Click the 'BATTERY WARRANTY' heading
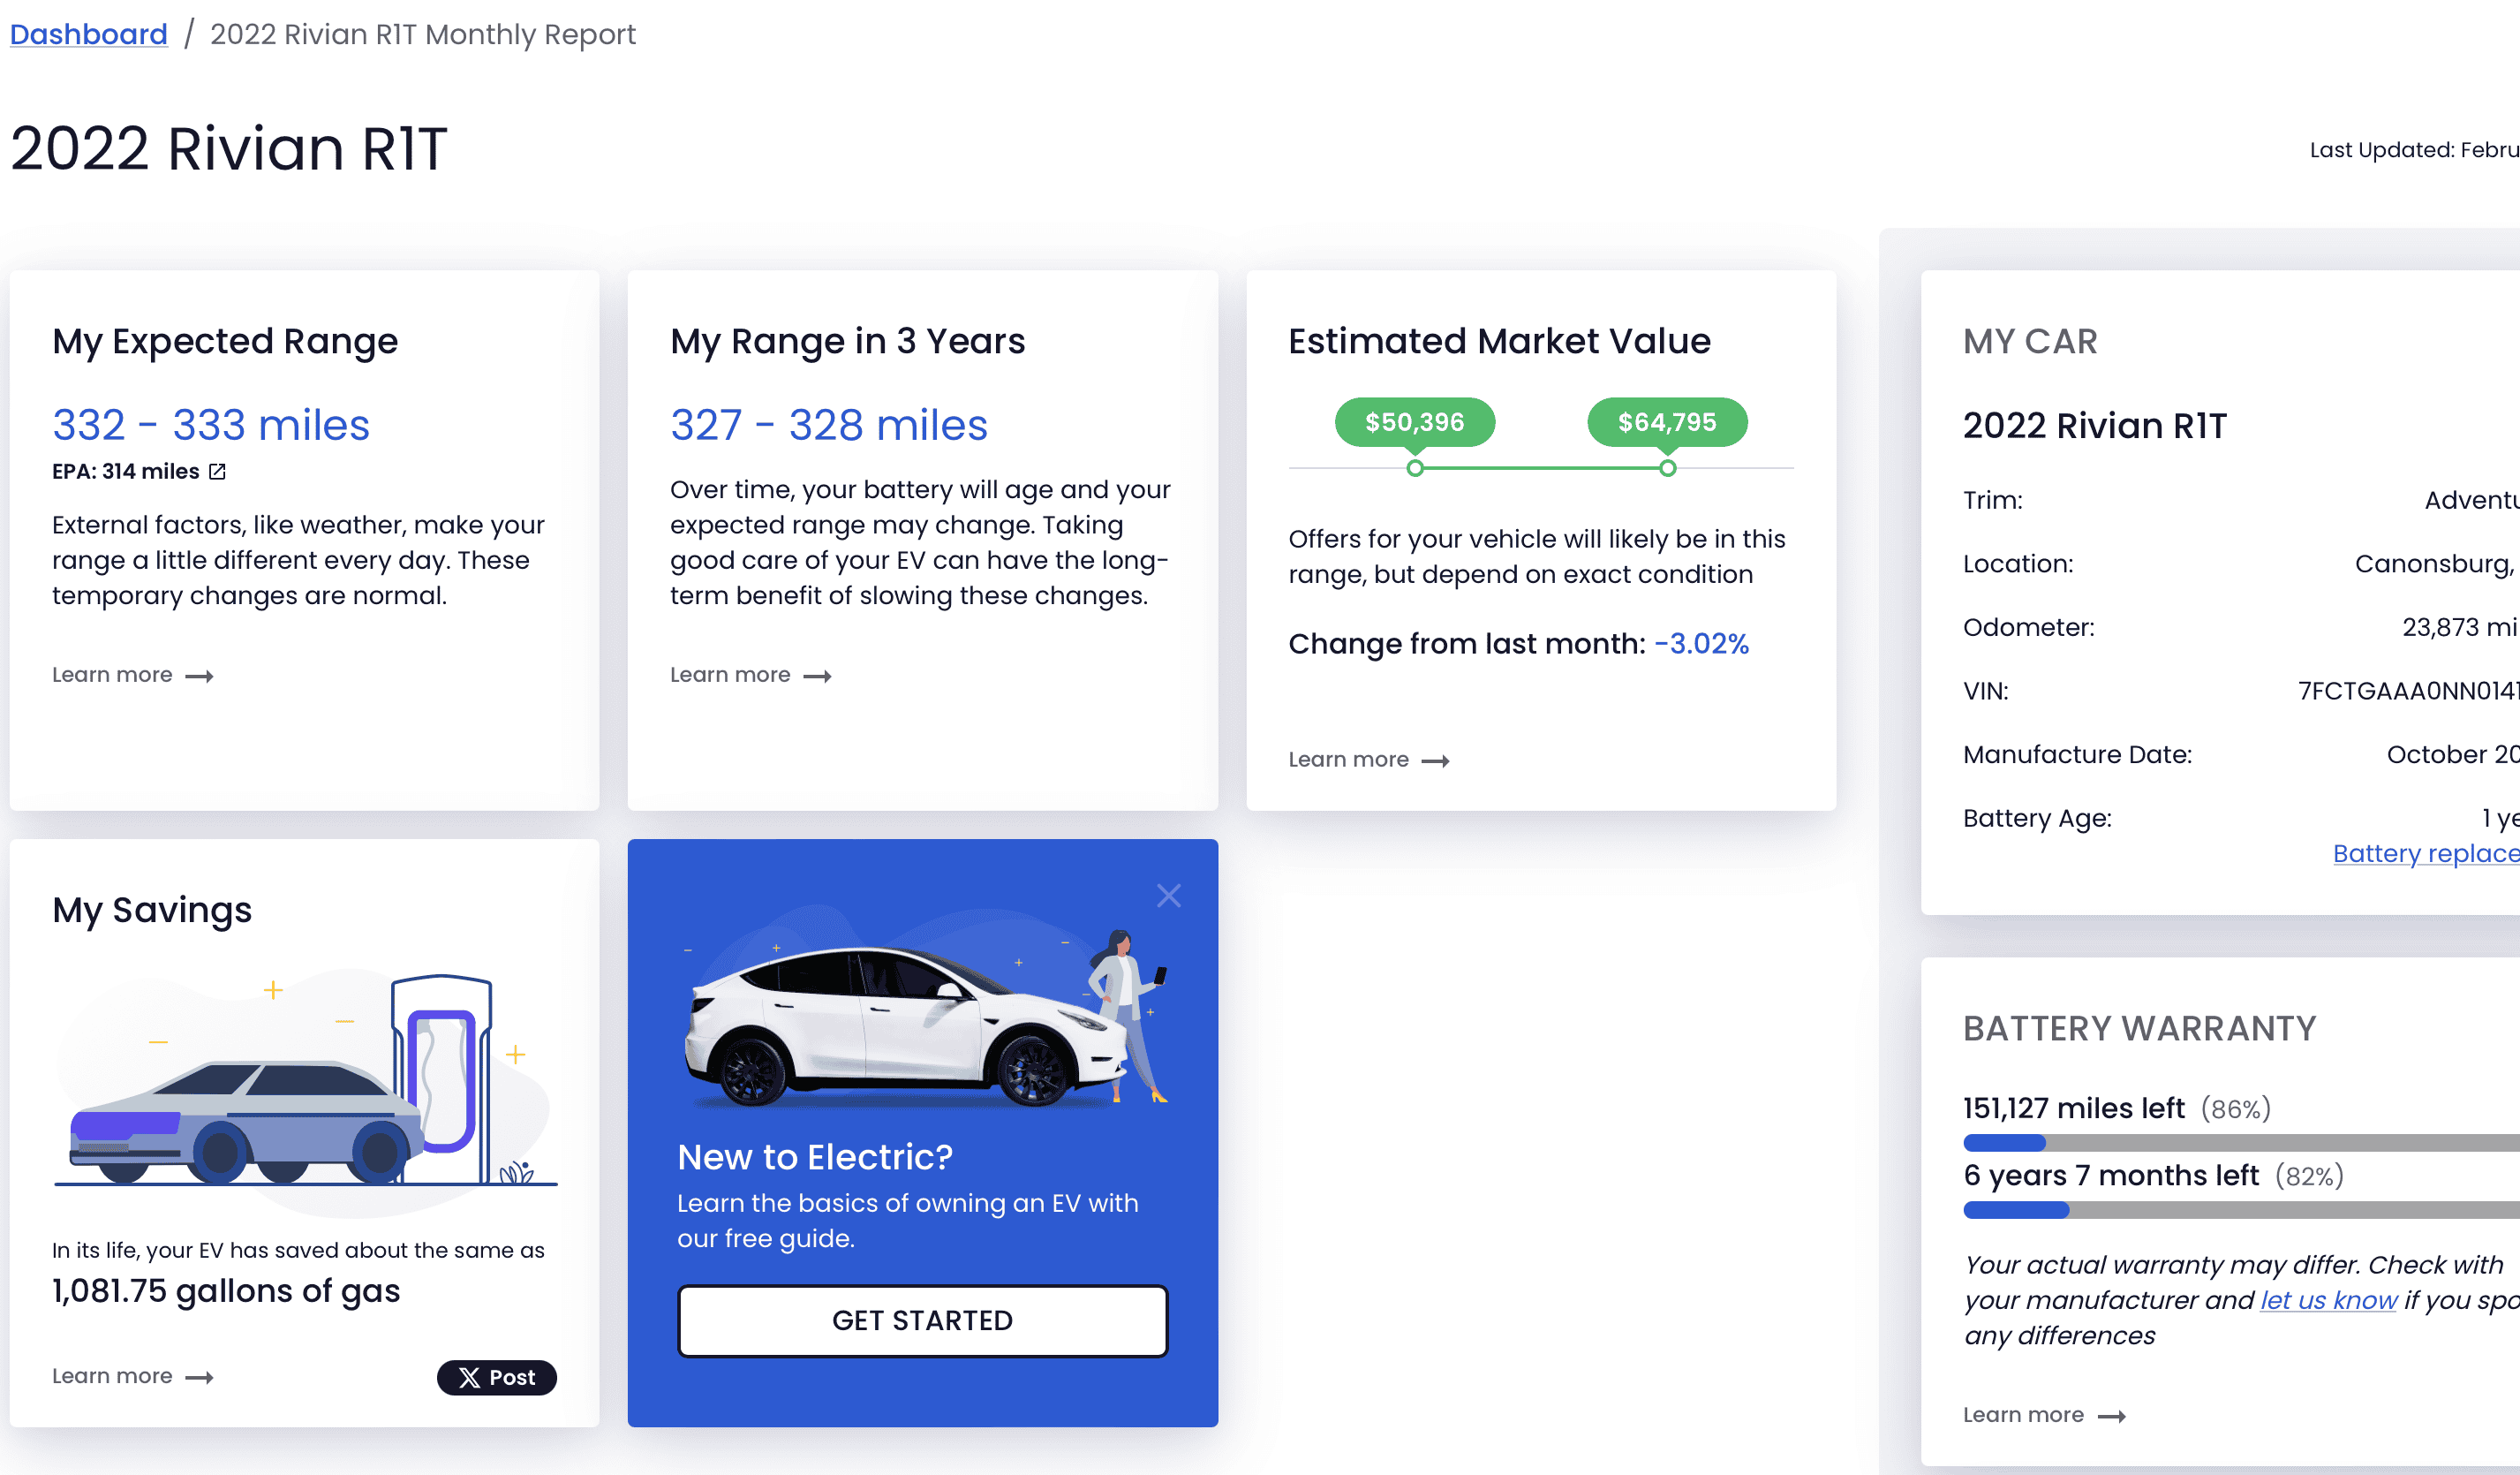Viewport: 2520px width, 1475px height. pos(2139,1028)
